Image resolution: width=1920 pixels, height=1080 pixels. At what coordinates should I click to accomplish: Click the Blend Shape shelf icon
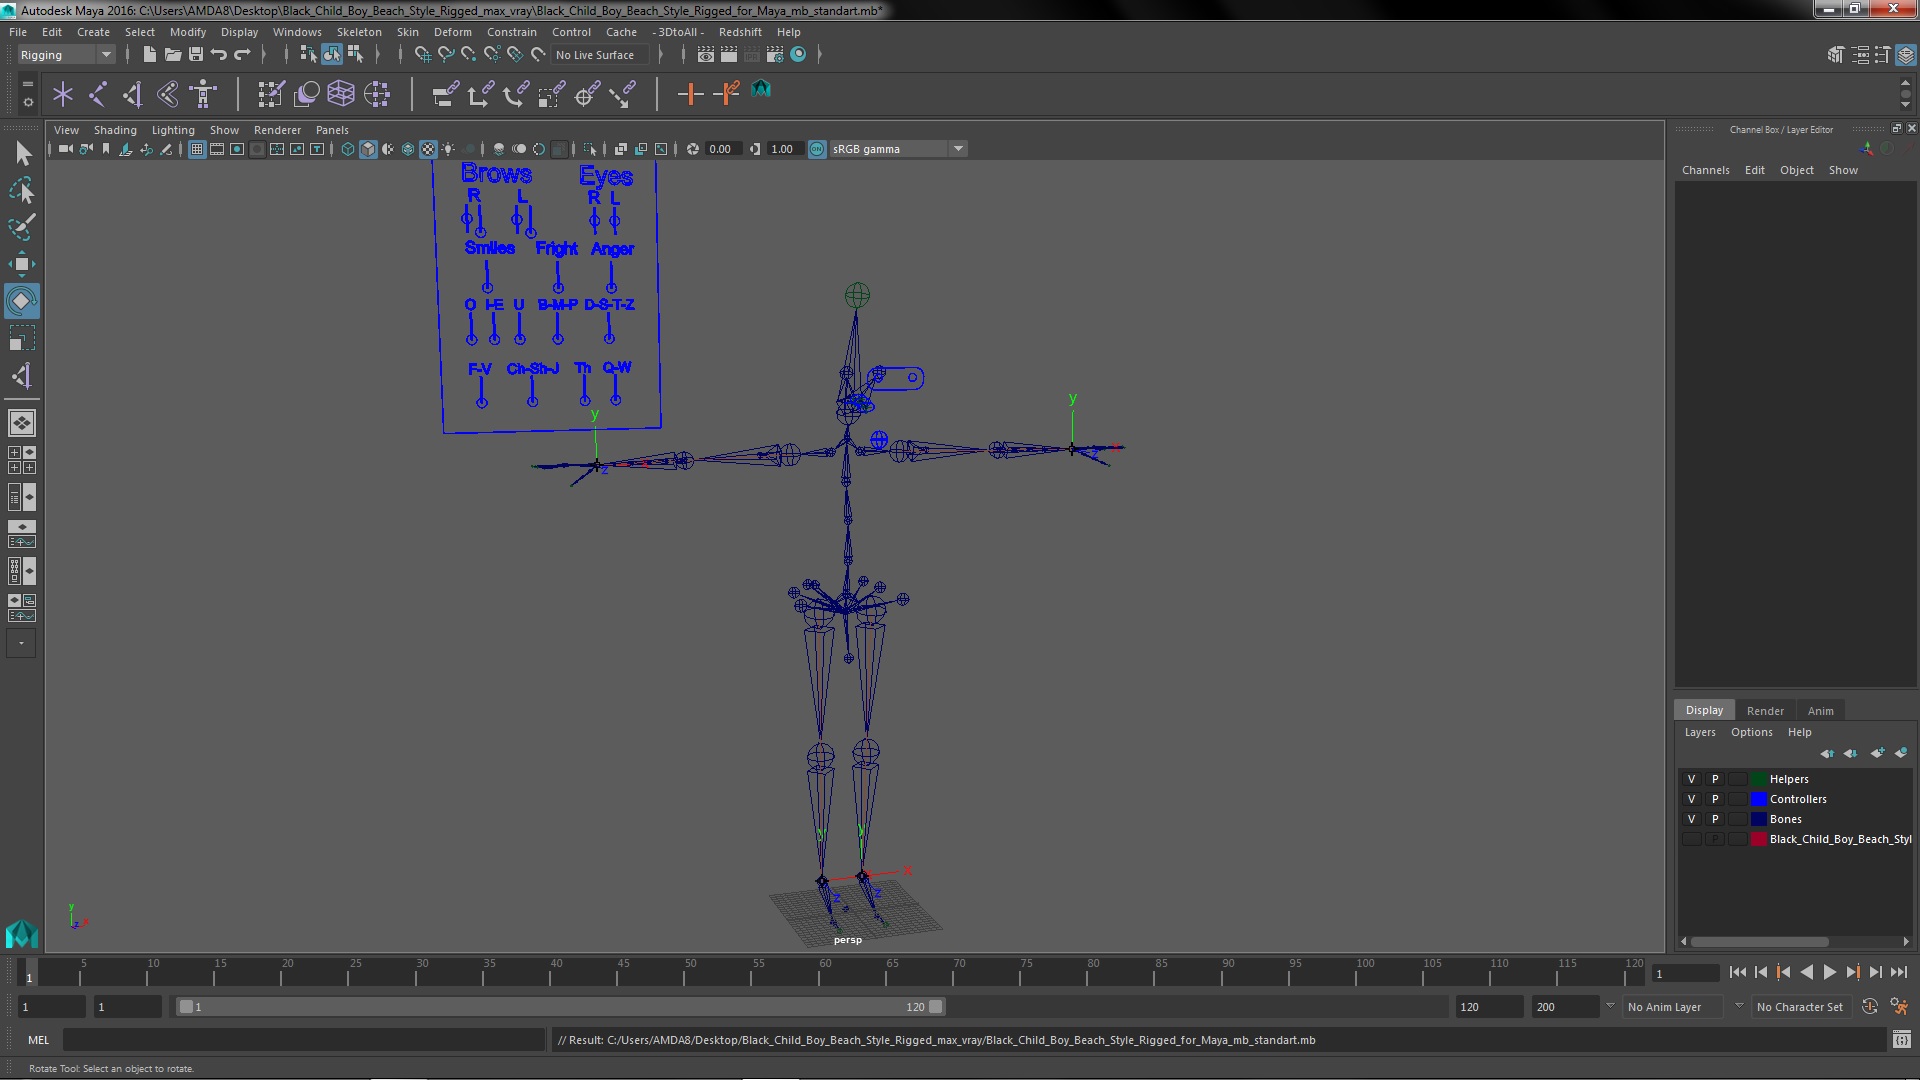click(x=306, y=95)
